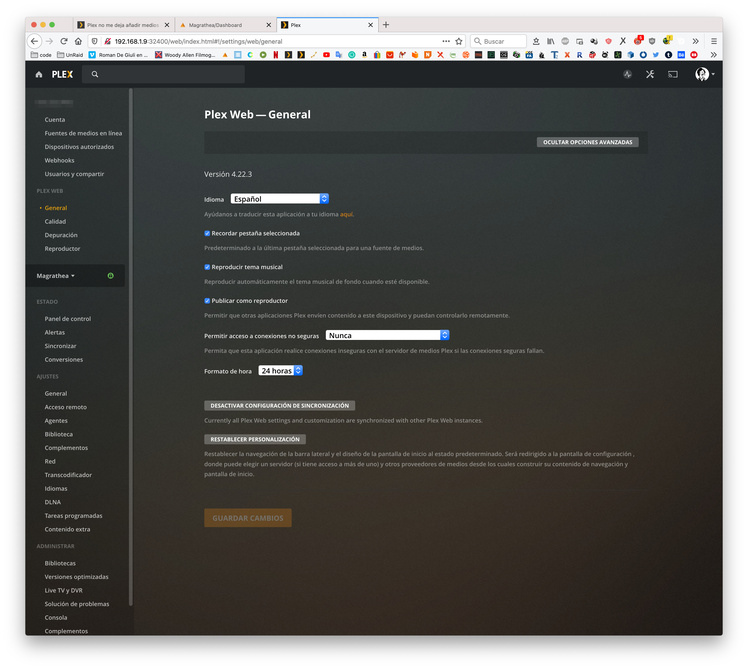This screenshot has width=748, height=669.
Task: Open Reproductor settings section
Action: 62,249
